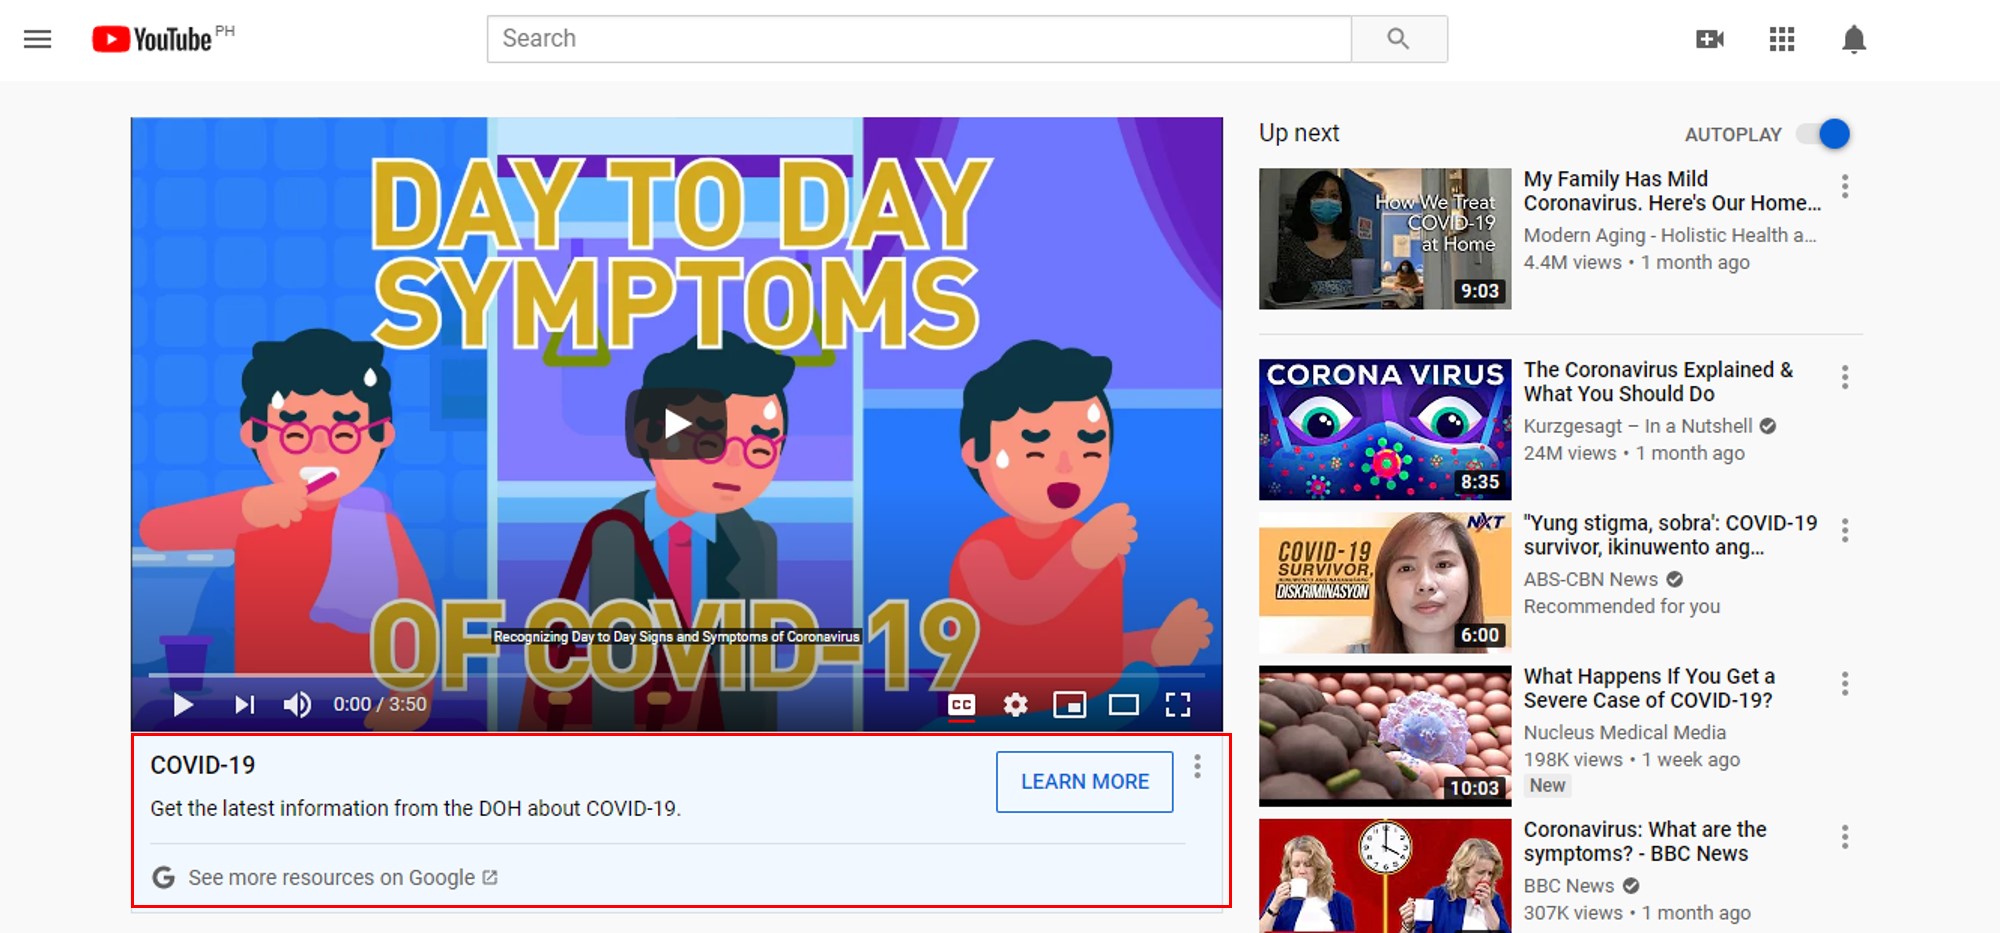Open the BBC News symptoms thumbnail

point(1385,876)
